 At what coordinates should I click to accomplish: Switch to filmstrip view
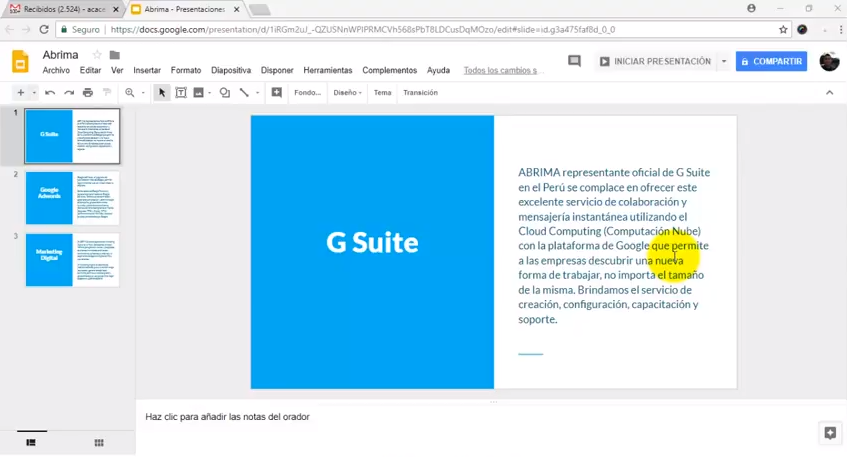[x=31, y=442]
